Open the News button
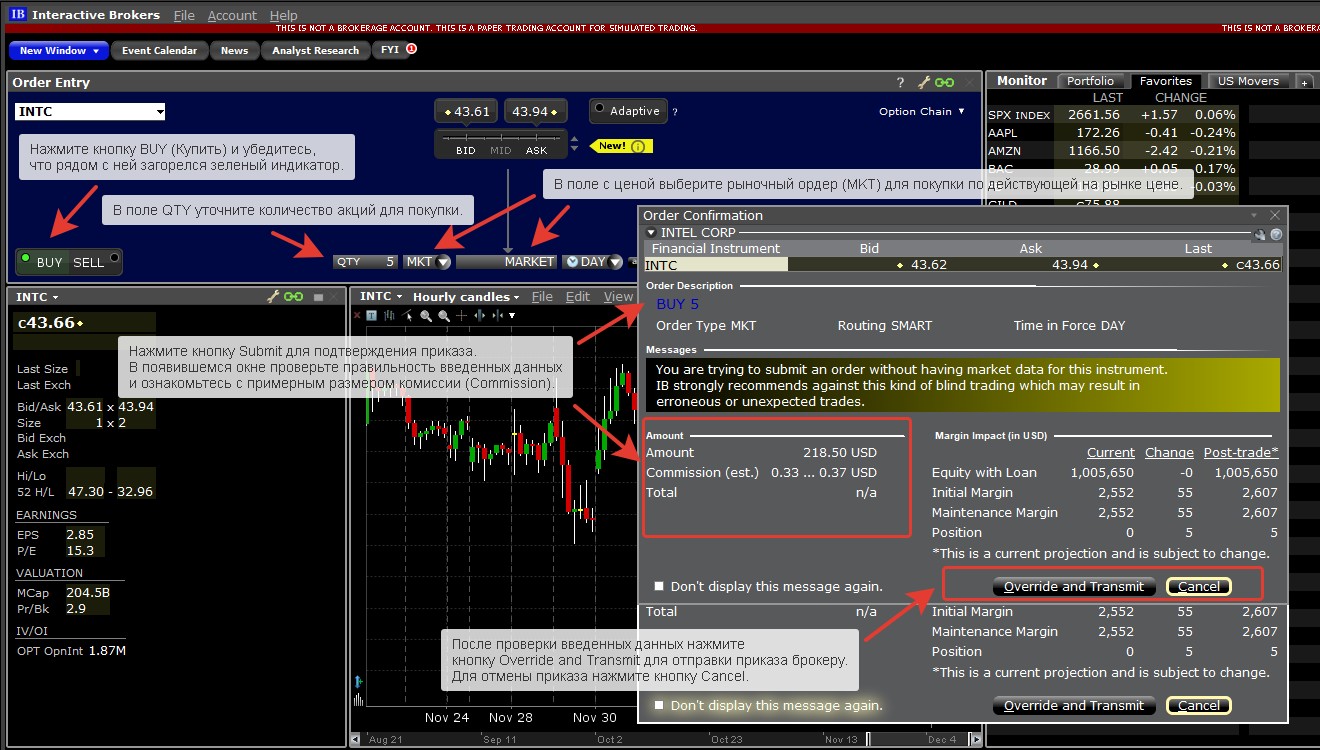 pos(235,50)
